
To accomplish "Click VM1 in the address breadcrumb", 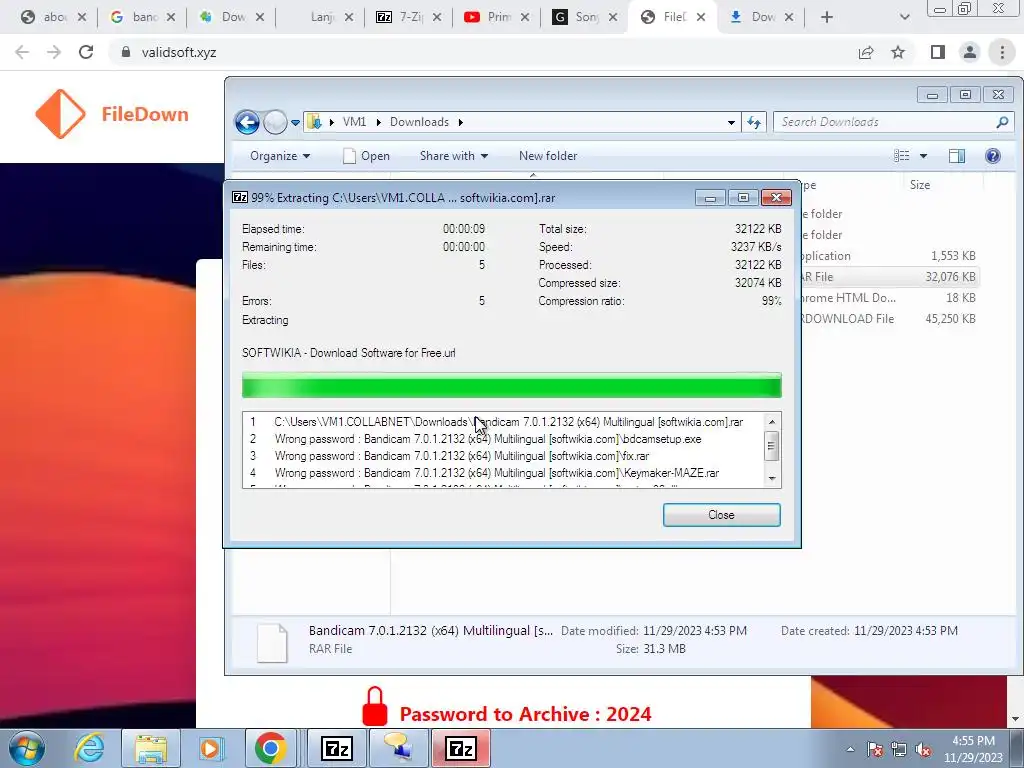I will click(354, 122).
